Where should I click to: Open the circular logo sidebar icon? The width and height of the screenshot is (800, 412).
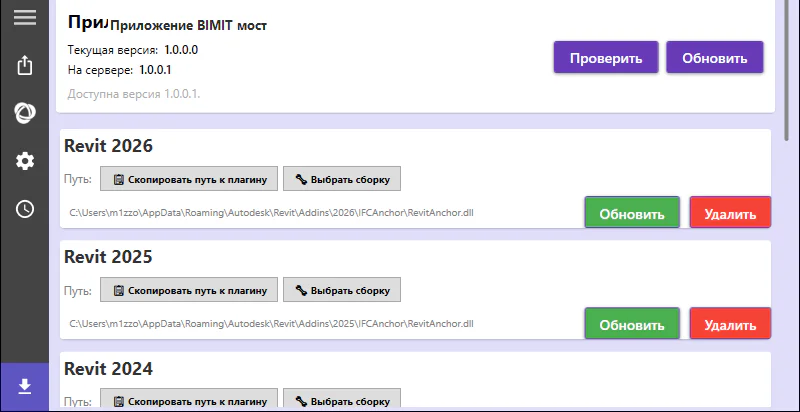pos(24,113)
